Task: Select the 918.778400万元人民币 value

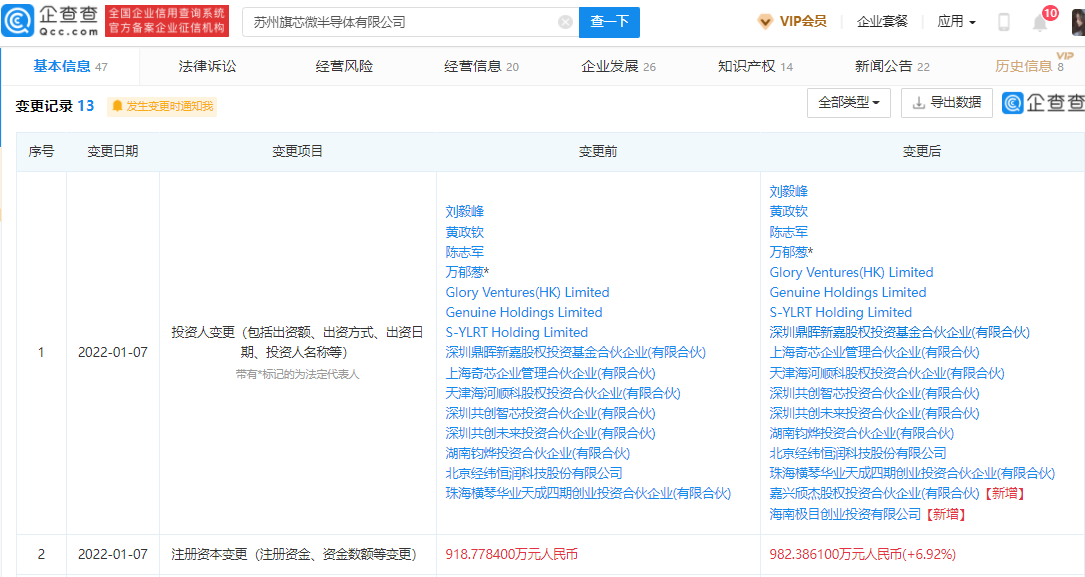Action: (511, 554)
